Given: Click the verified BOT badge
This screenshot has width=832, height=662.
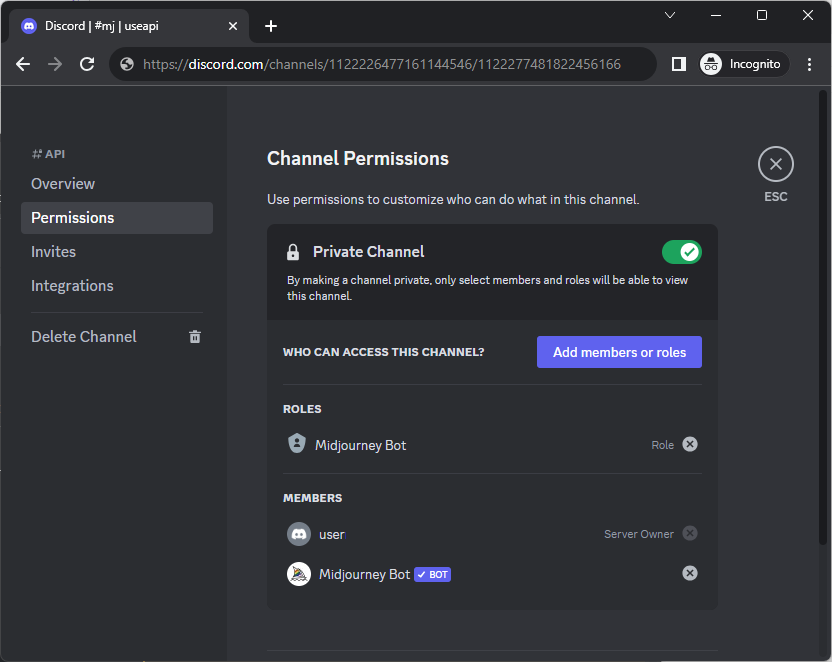Looking at the screenshot, I should click(x=432, y=574).
